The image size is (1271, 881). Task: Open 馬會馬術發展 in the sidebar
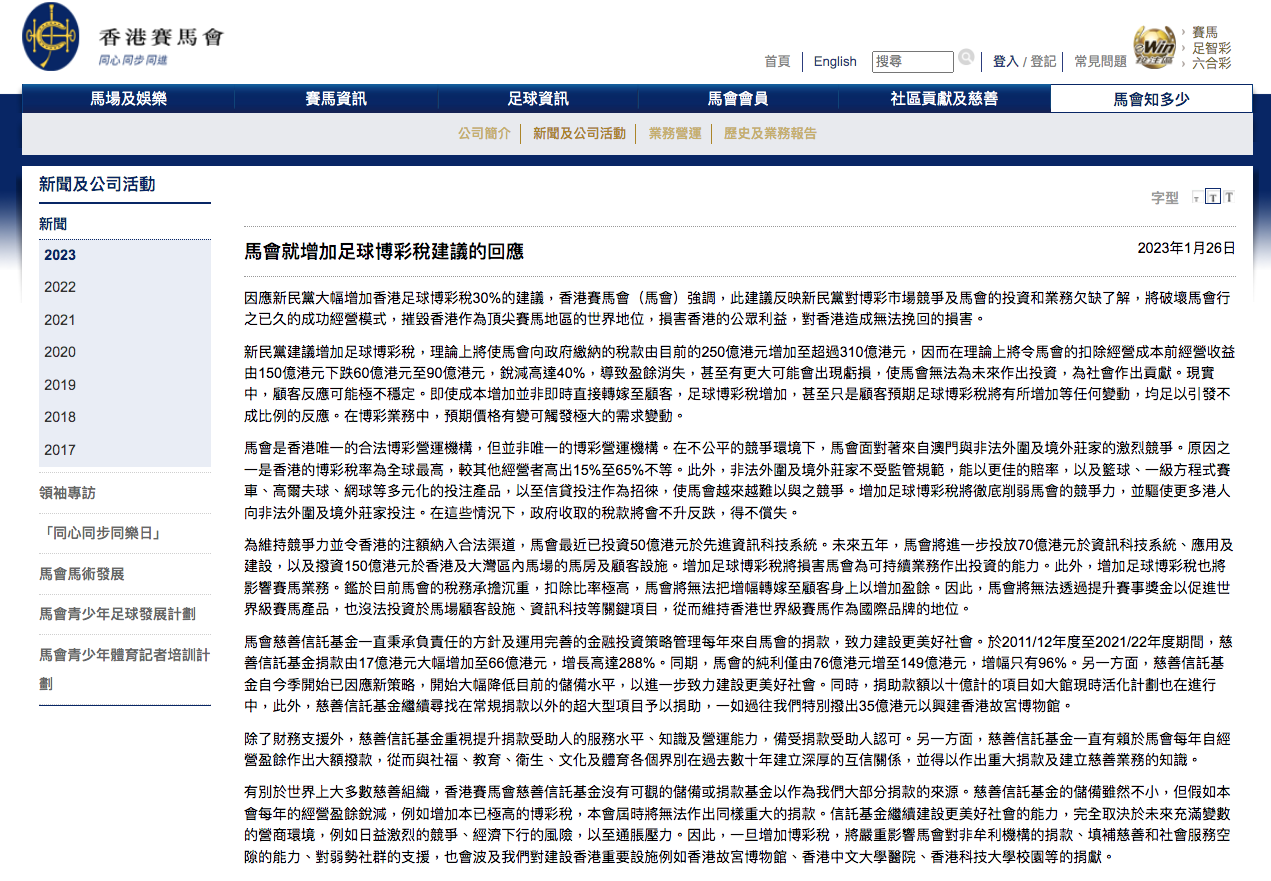pos(82,573)
